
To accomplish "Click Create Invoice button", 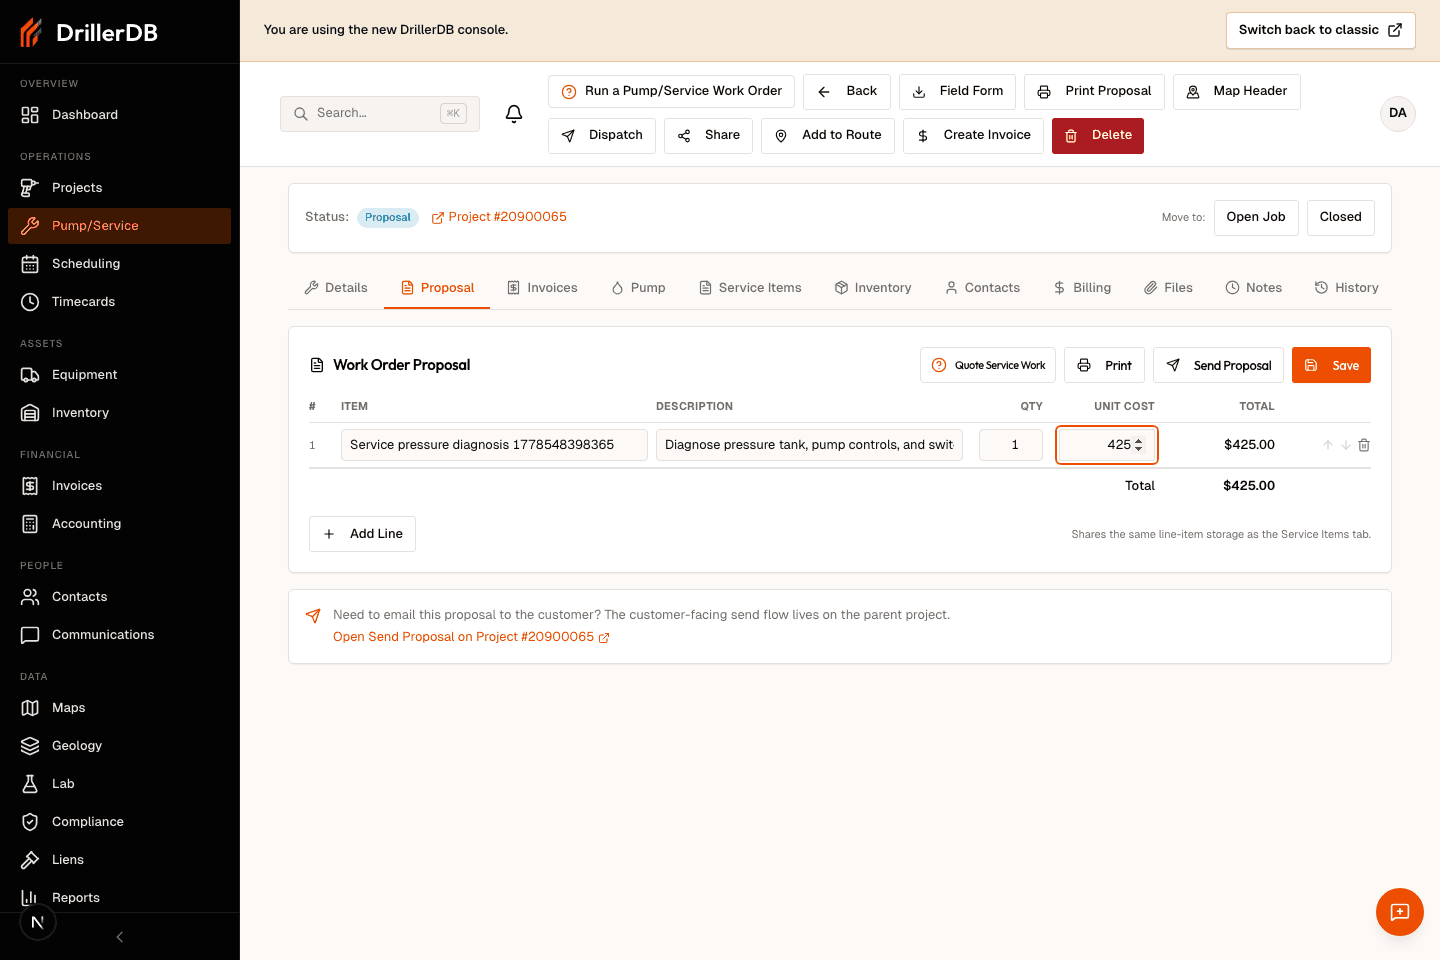I will pyautogui.click(x=973, y=135).
